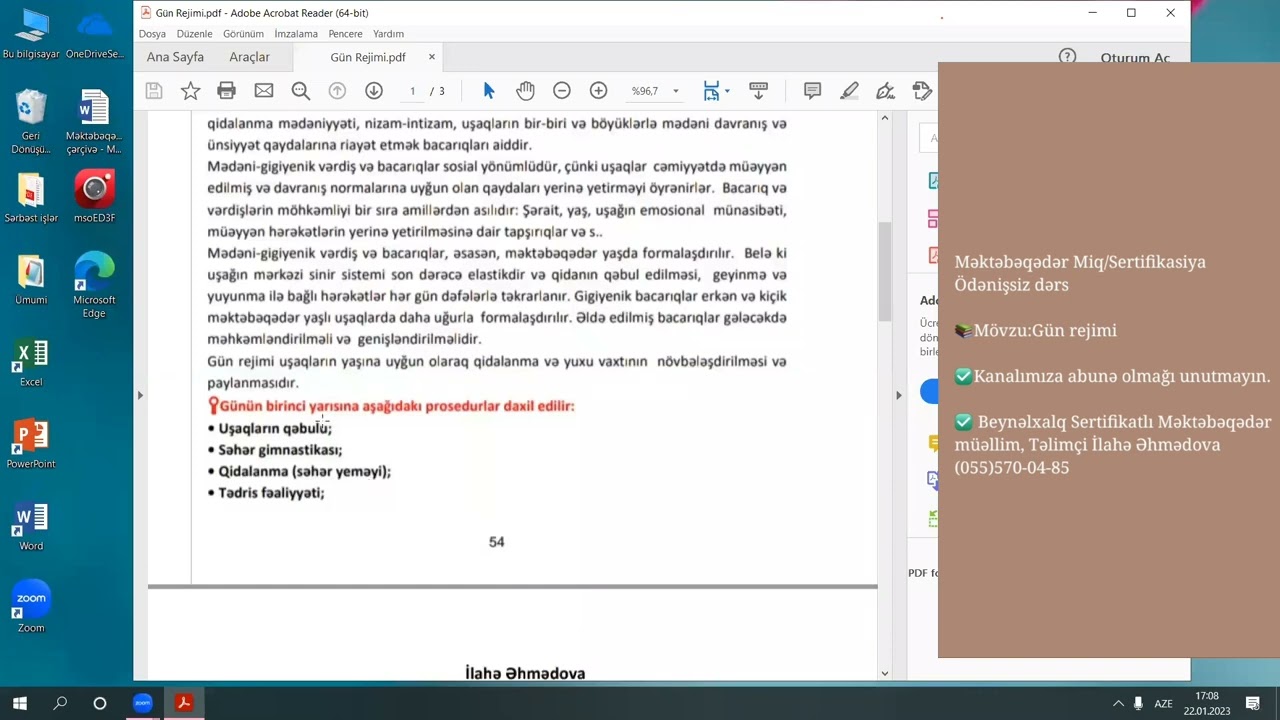Switch to Acrobat Reader in the taskbar
1280x720 pixels.
[x=183, y=703]
